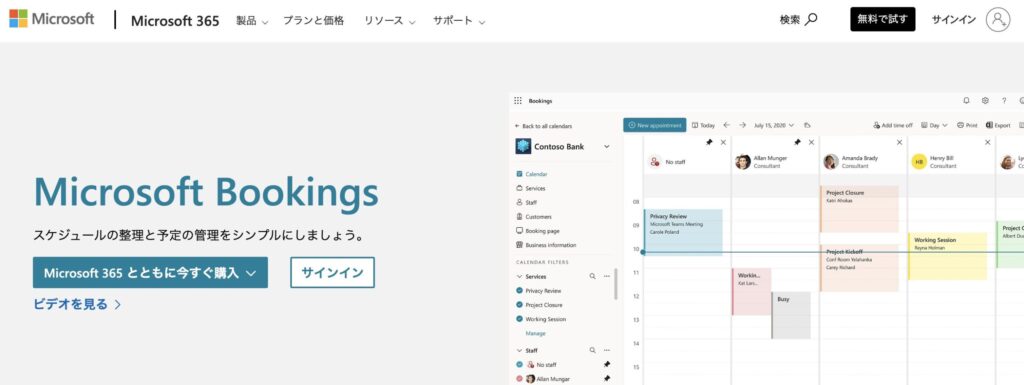Open the Microsoft 365 とともに今すぐ購入 dropdown

(150, 273)
